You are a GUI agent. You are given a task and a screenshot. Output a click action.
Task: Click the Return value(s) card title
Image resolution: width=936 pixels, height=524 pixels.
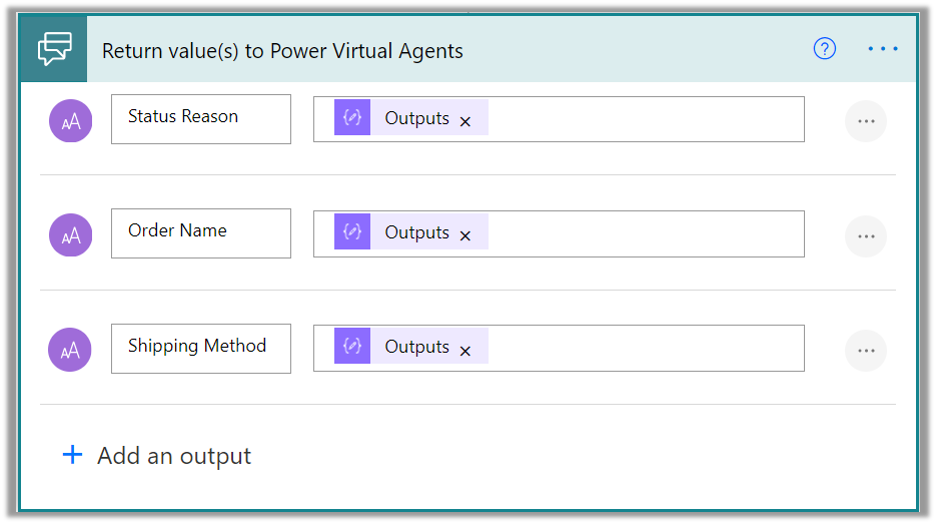tap(283, 50)
